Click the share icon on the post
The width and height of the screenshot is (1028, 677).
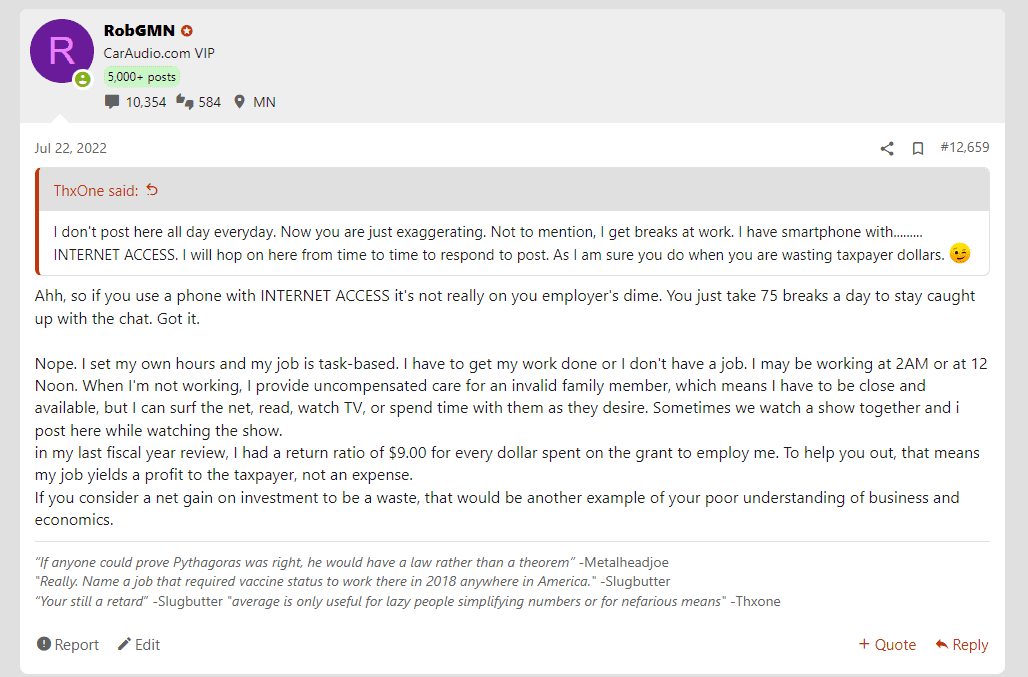coord(886,149)
